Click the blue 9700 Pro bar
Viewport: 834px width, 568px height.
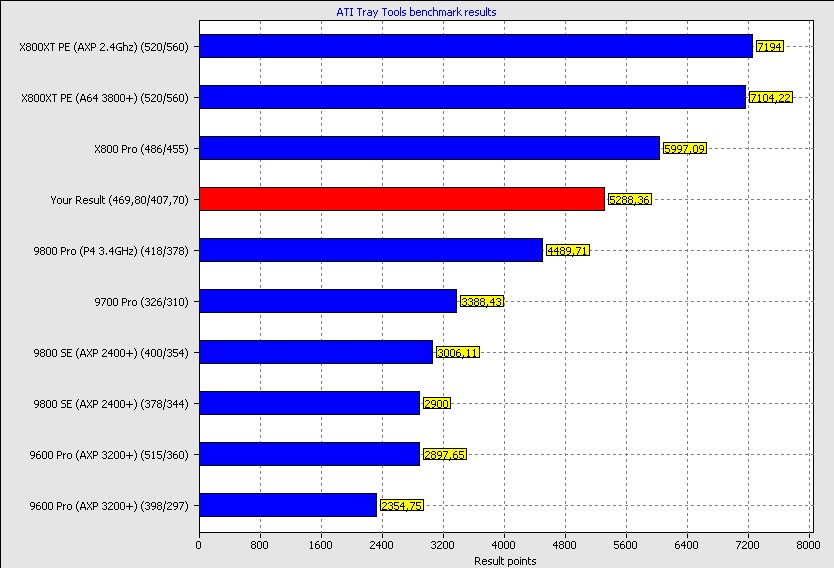coord(328,301)
